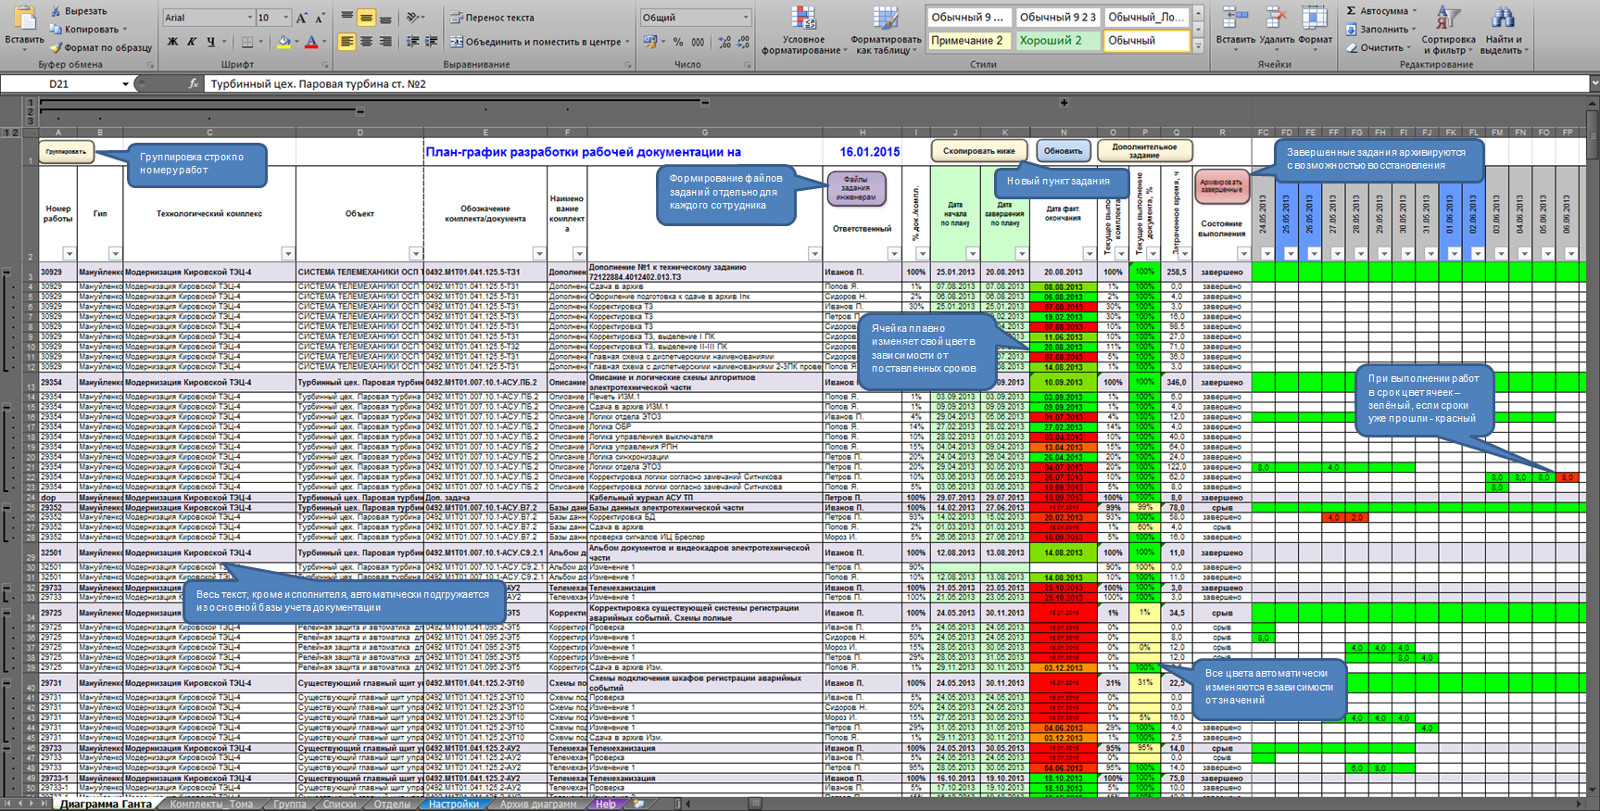Image resolution: width=1600 pixels, height=811 pixels.
Task: Toggle the middle vertical align button
Action: (x=366, y=18)
